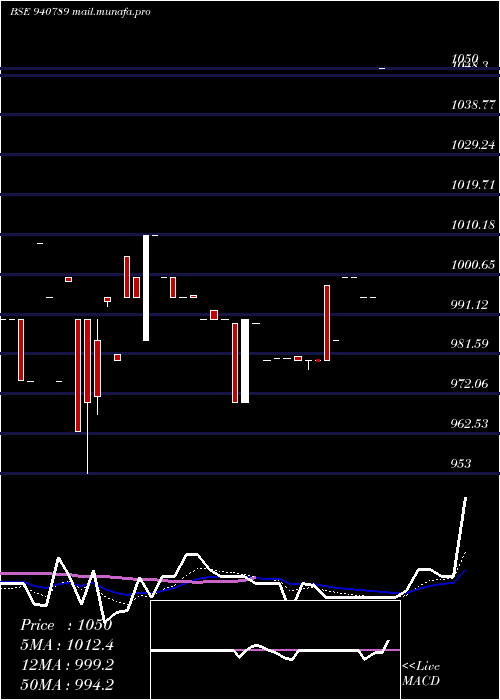The image size is (500, 700).
Task: Click the 1029.24 price level label
Action: coord(473,145)
